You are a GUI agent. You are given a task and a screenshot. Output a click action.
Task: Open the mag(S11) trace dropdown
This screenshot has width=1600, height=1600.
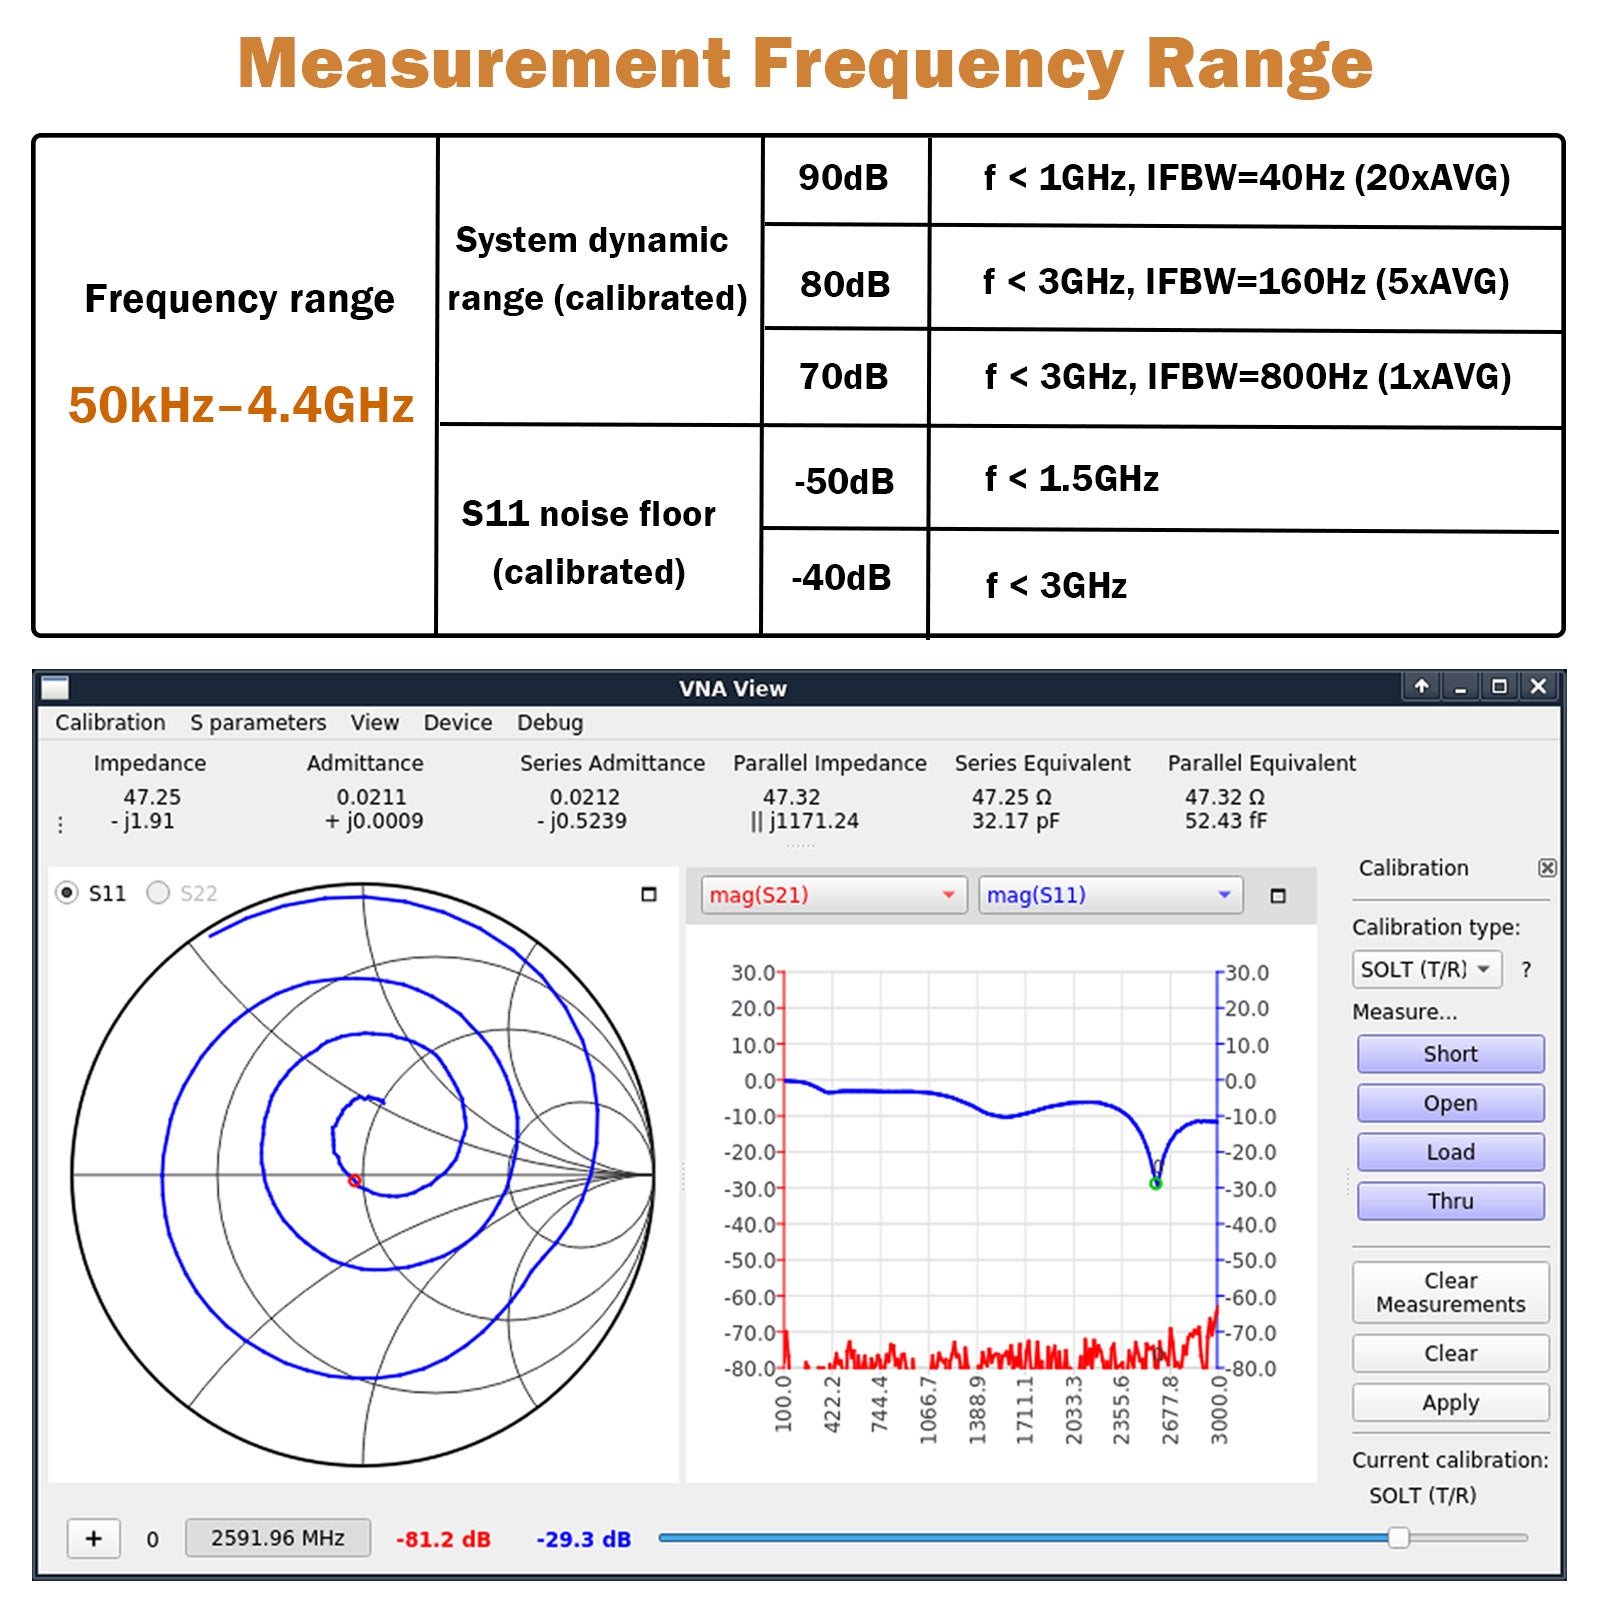[x=1110, y=895]
